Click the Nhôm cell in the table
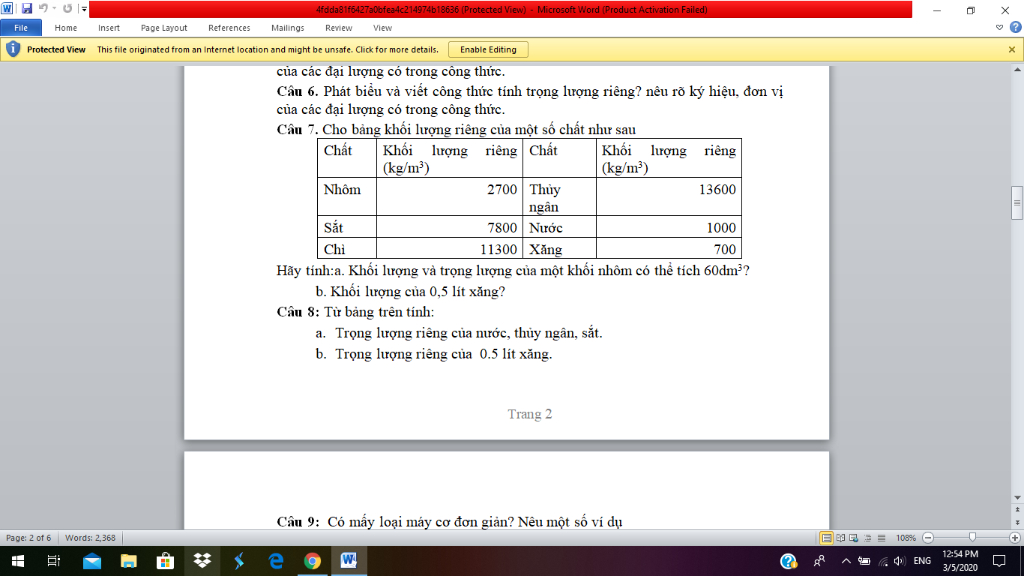 [x=347, y=197]
